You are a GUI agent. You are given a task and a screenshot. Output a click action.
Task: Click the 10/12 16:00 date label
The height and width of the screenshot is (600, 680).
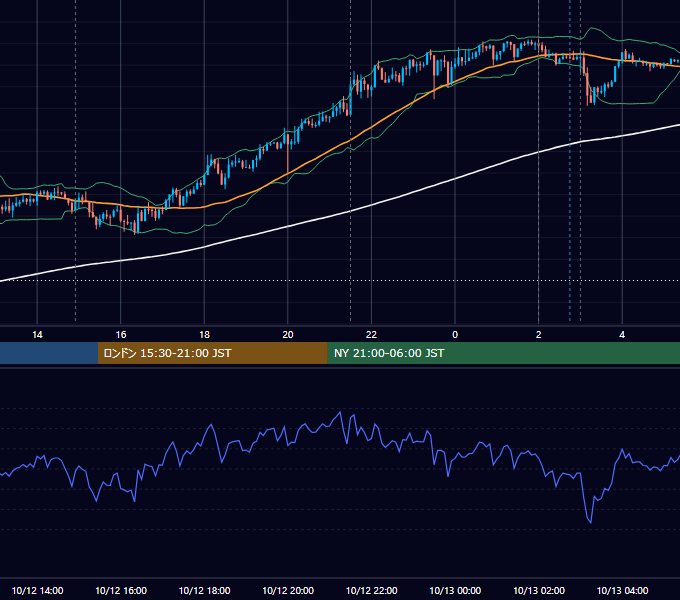(121, 590)
